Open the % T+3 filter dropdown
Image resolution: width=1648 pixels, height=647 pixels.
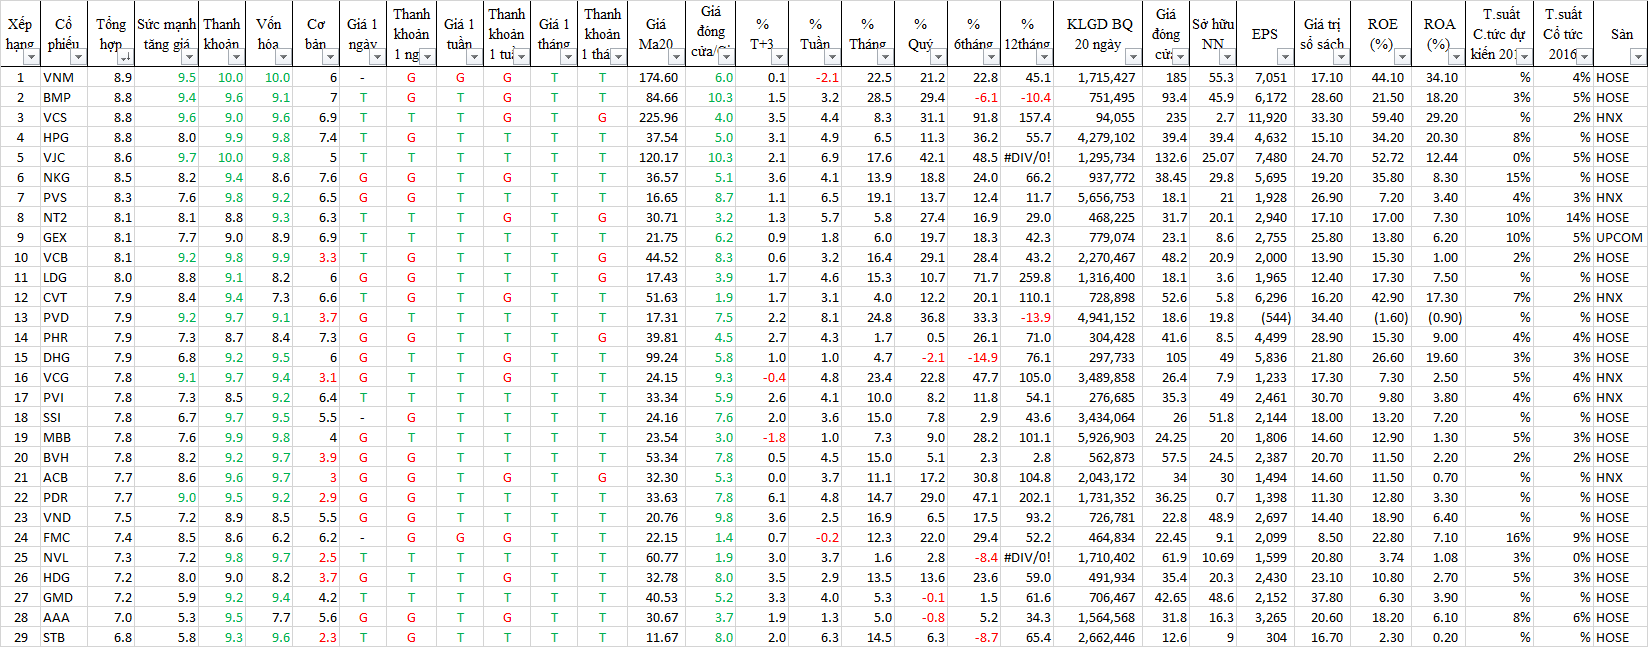[x=779, y=57]
